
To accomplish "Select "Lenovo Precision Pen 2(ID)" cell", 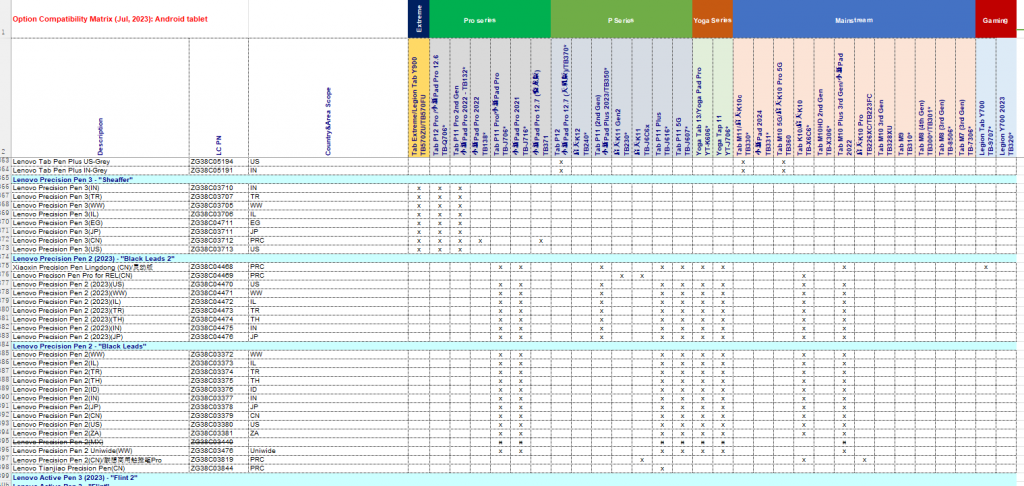I will click(x=101, y=389).
